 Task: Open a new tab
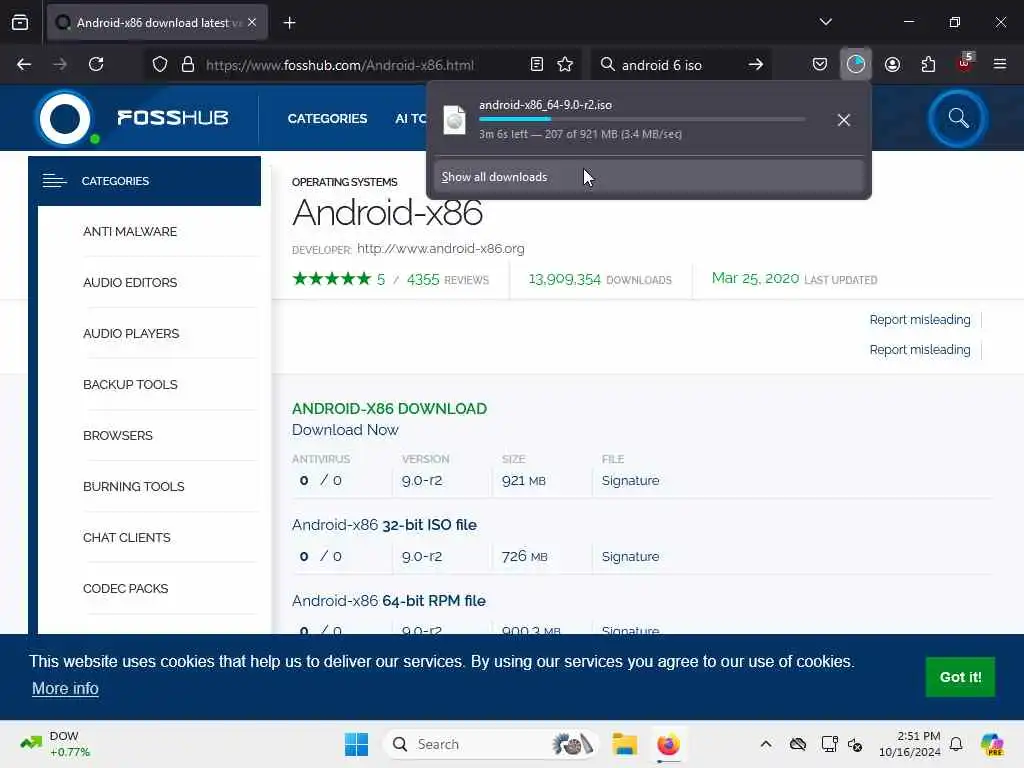point(289,23)
